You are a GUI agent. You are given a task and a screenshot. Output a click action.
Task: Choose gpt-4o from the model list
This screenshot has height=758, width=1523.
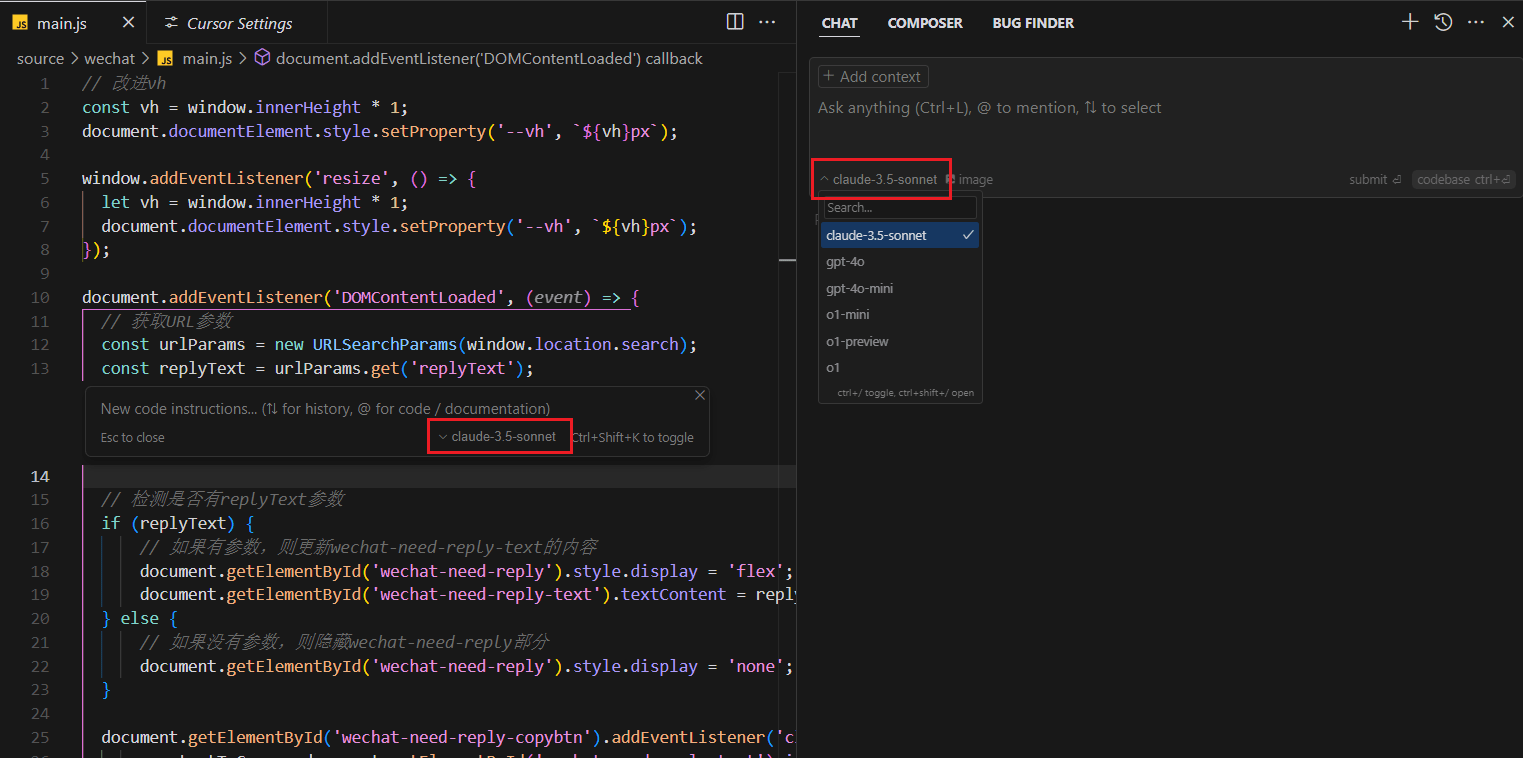(845, 262)
